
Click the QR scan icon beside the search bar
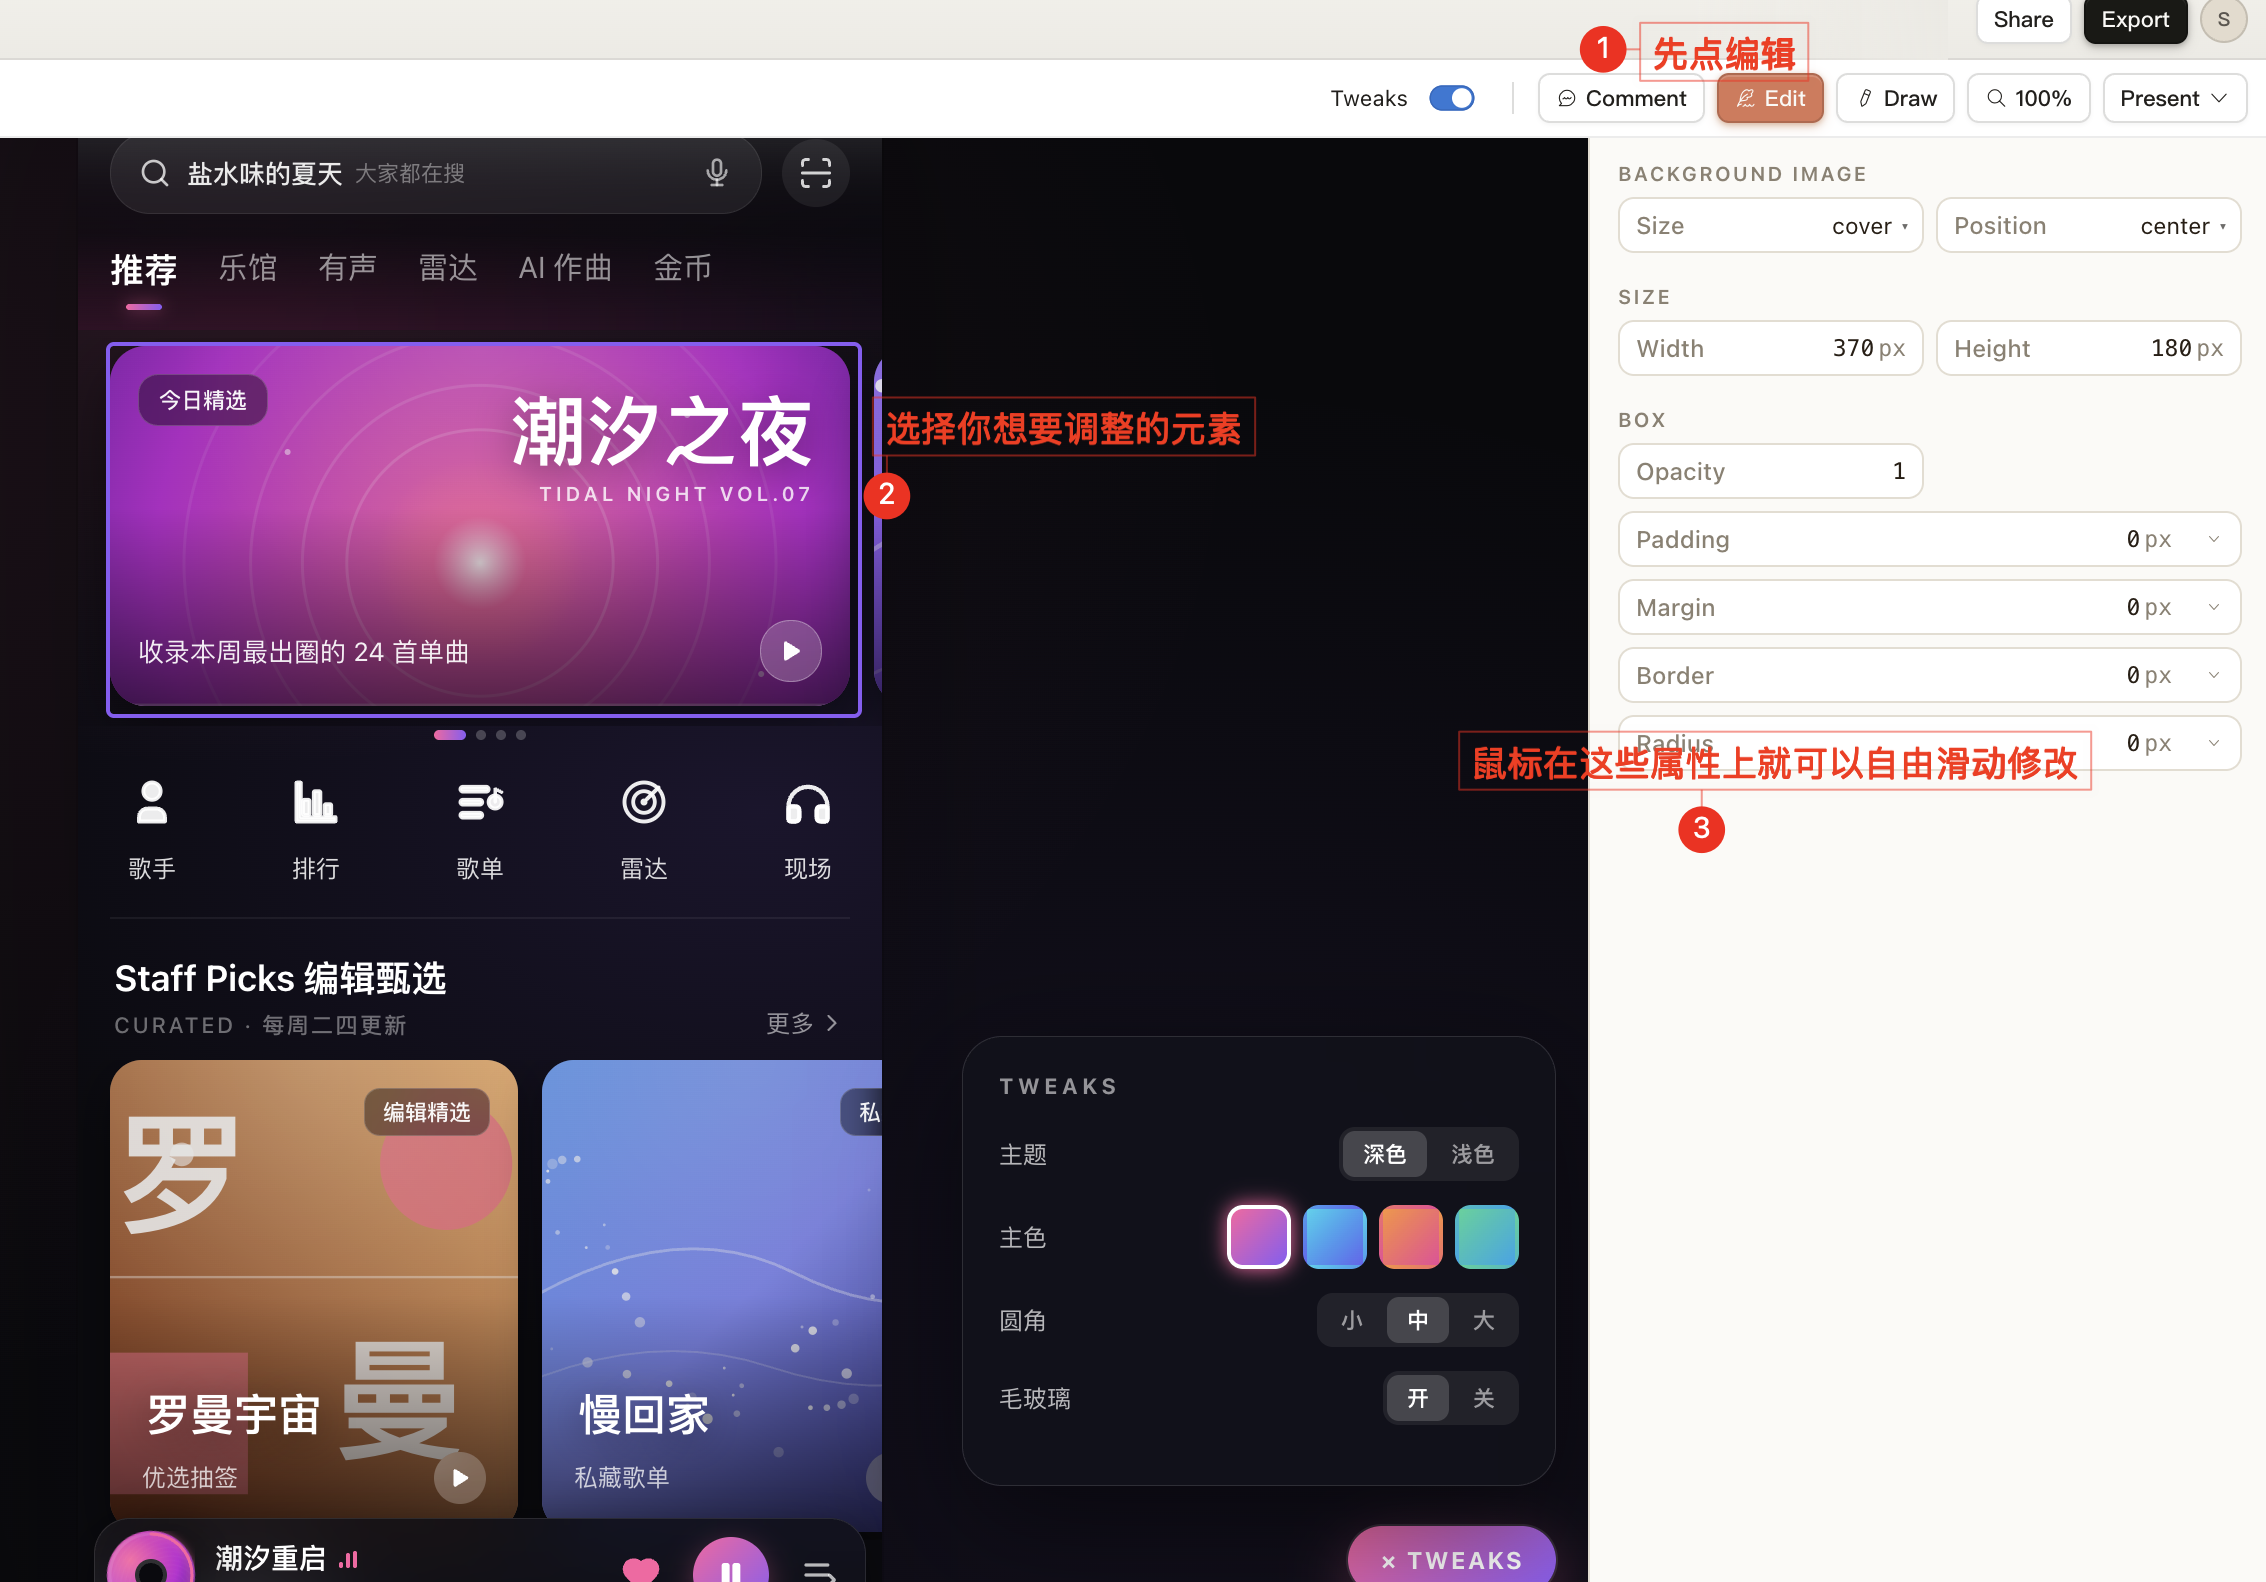point(815,172)
